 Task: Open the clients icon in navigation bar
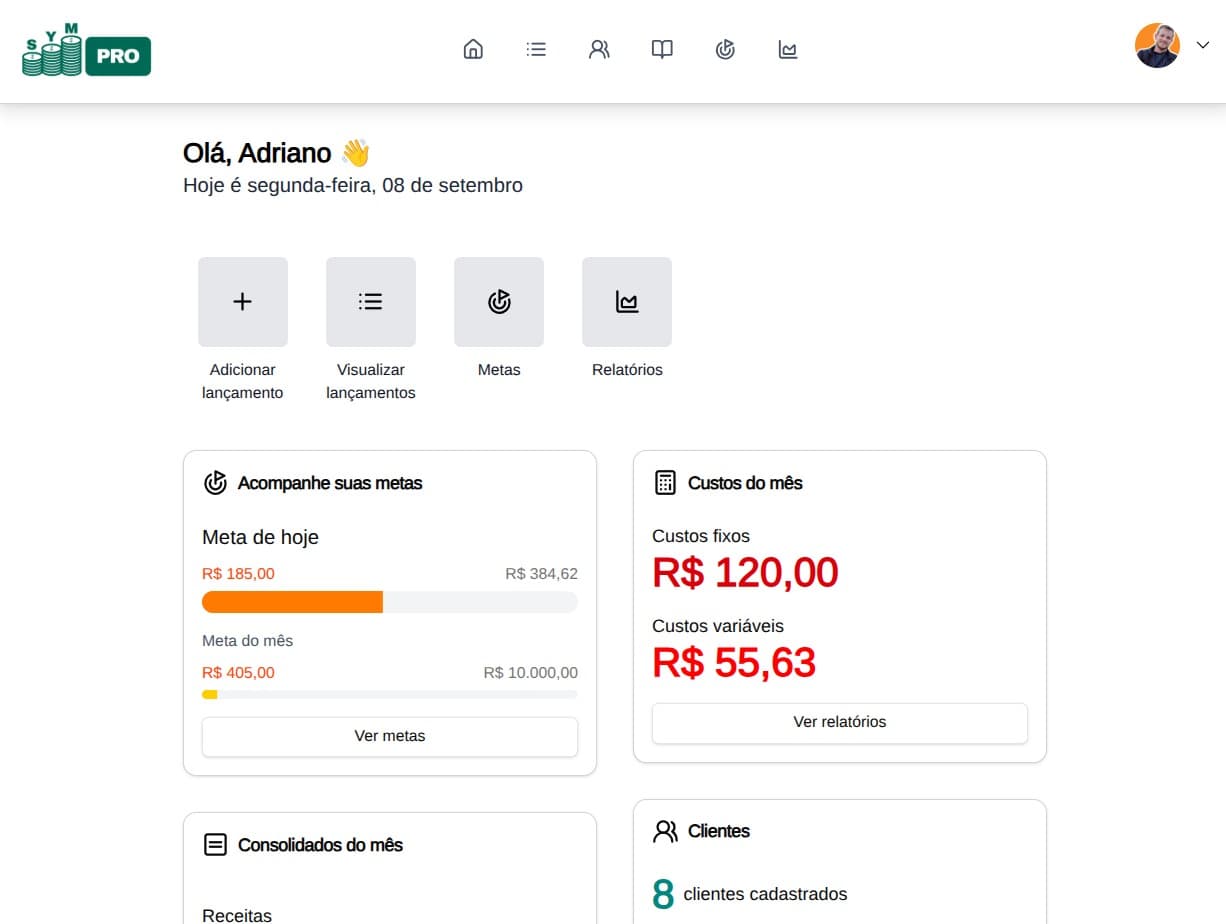[599, 49]
